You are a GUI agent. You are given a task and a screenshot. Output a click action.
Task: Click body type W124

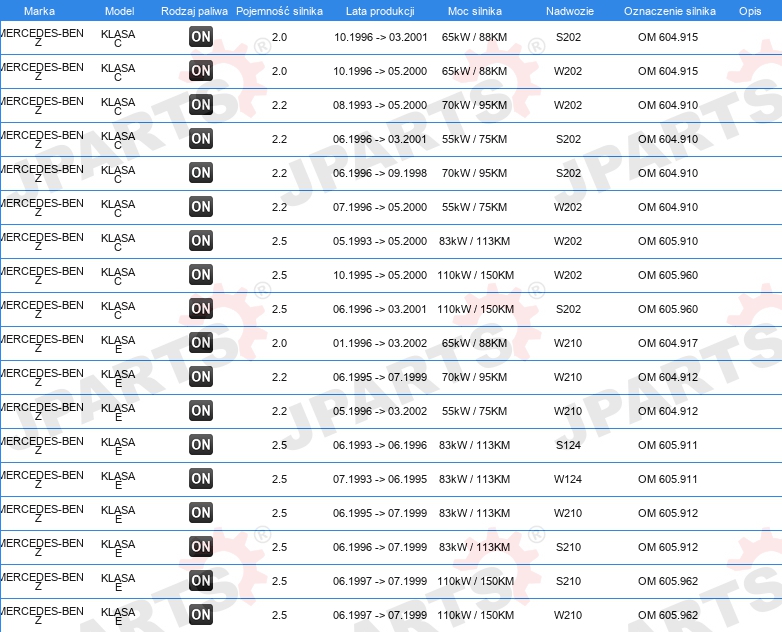click(x=568, y=479)
